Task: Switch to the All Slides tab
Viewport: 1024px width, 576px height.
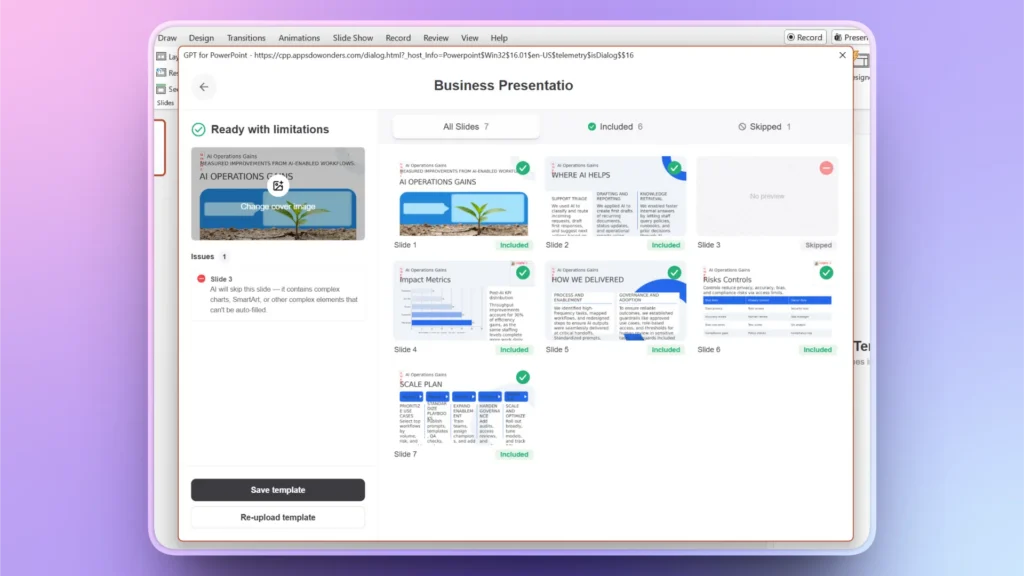Action: click(466, 127)
